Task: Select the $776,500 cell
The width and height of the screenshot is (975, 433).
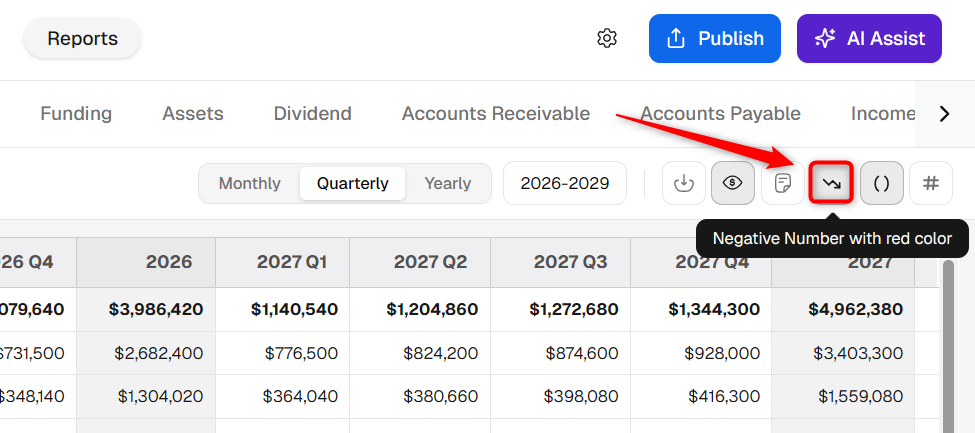Action: point(283,353)
